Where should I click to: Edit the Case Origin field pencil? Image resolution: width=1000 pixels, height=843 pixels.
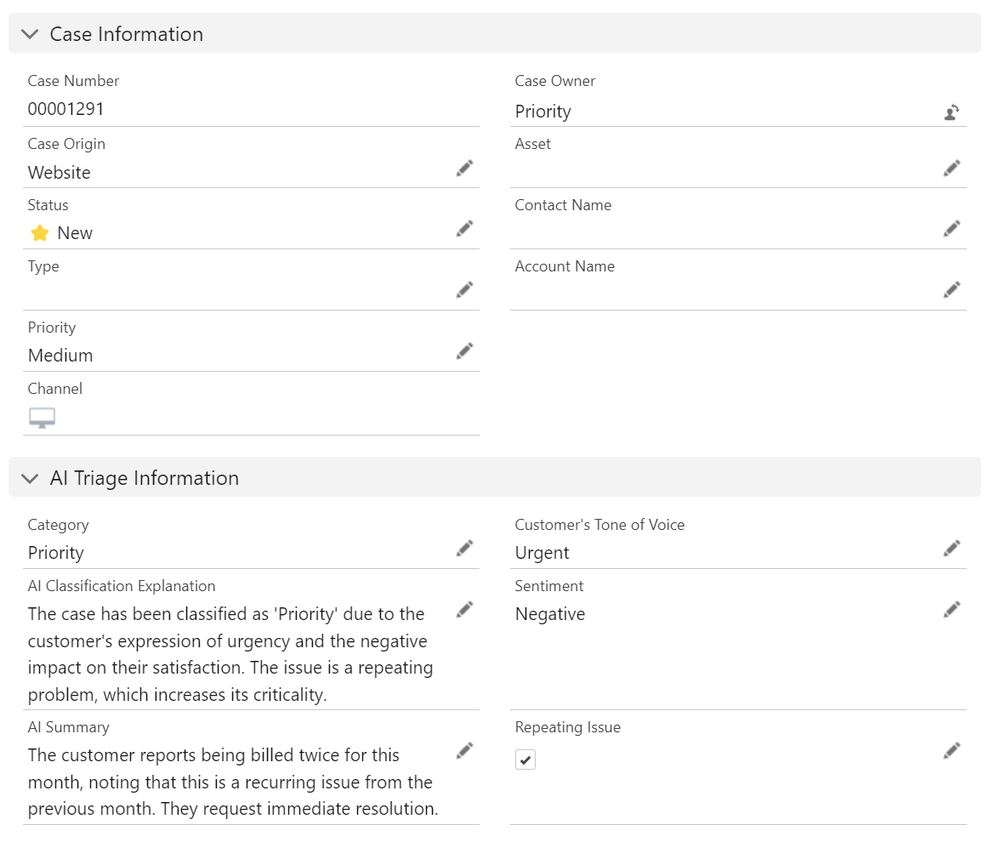pos(464,169)
